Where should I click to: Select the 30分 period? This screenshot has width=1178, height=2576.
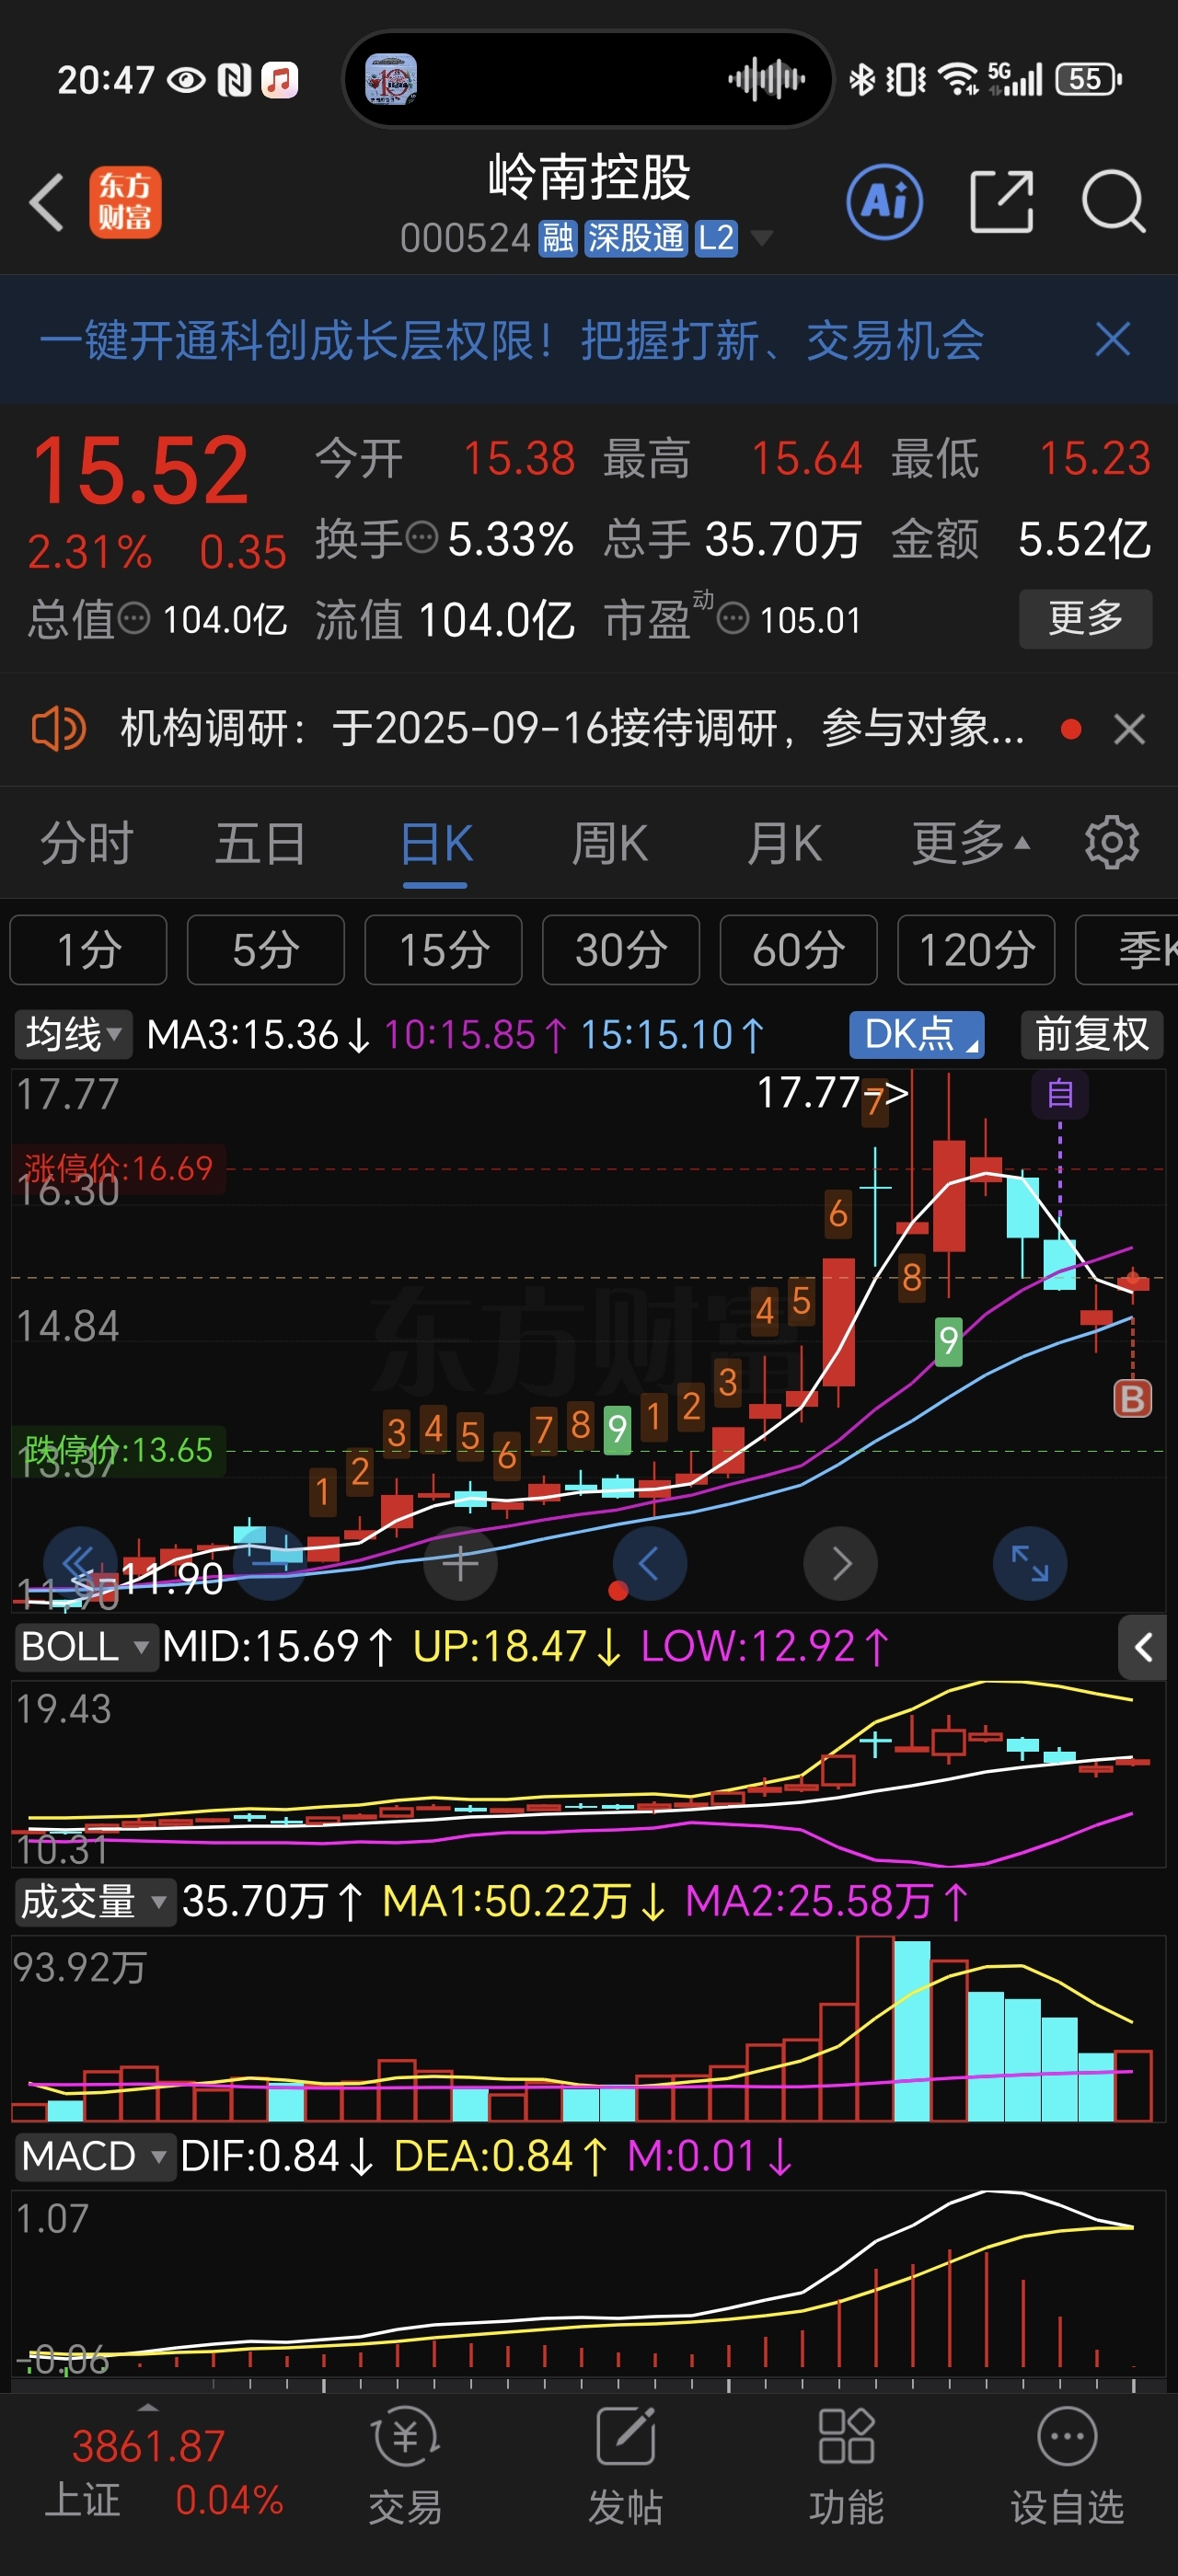620,949
